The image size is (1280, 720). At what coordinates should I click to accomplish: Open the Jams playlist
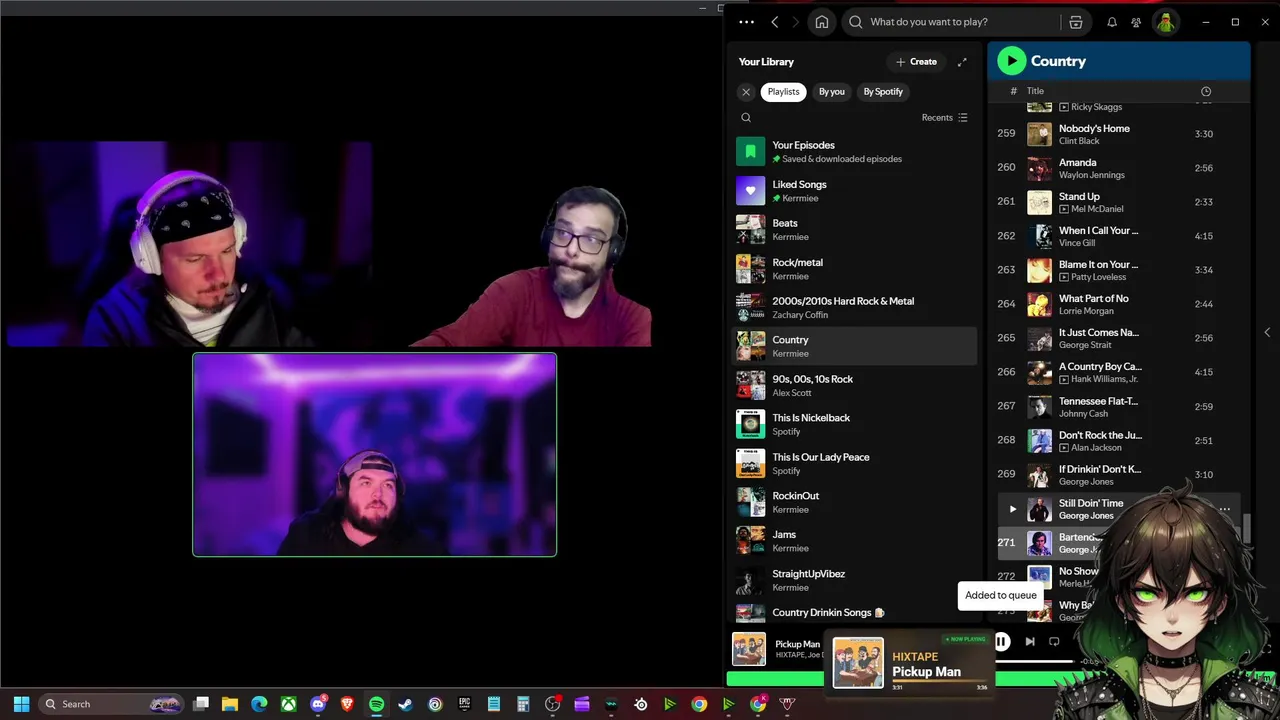[855, 541]
